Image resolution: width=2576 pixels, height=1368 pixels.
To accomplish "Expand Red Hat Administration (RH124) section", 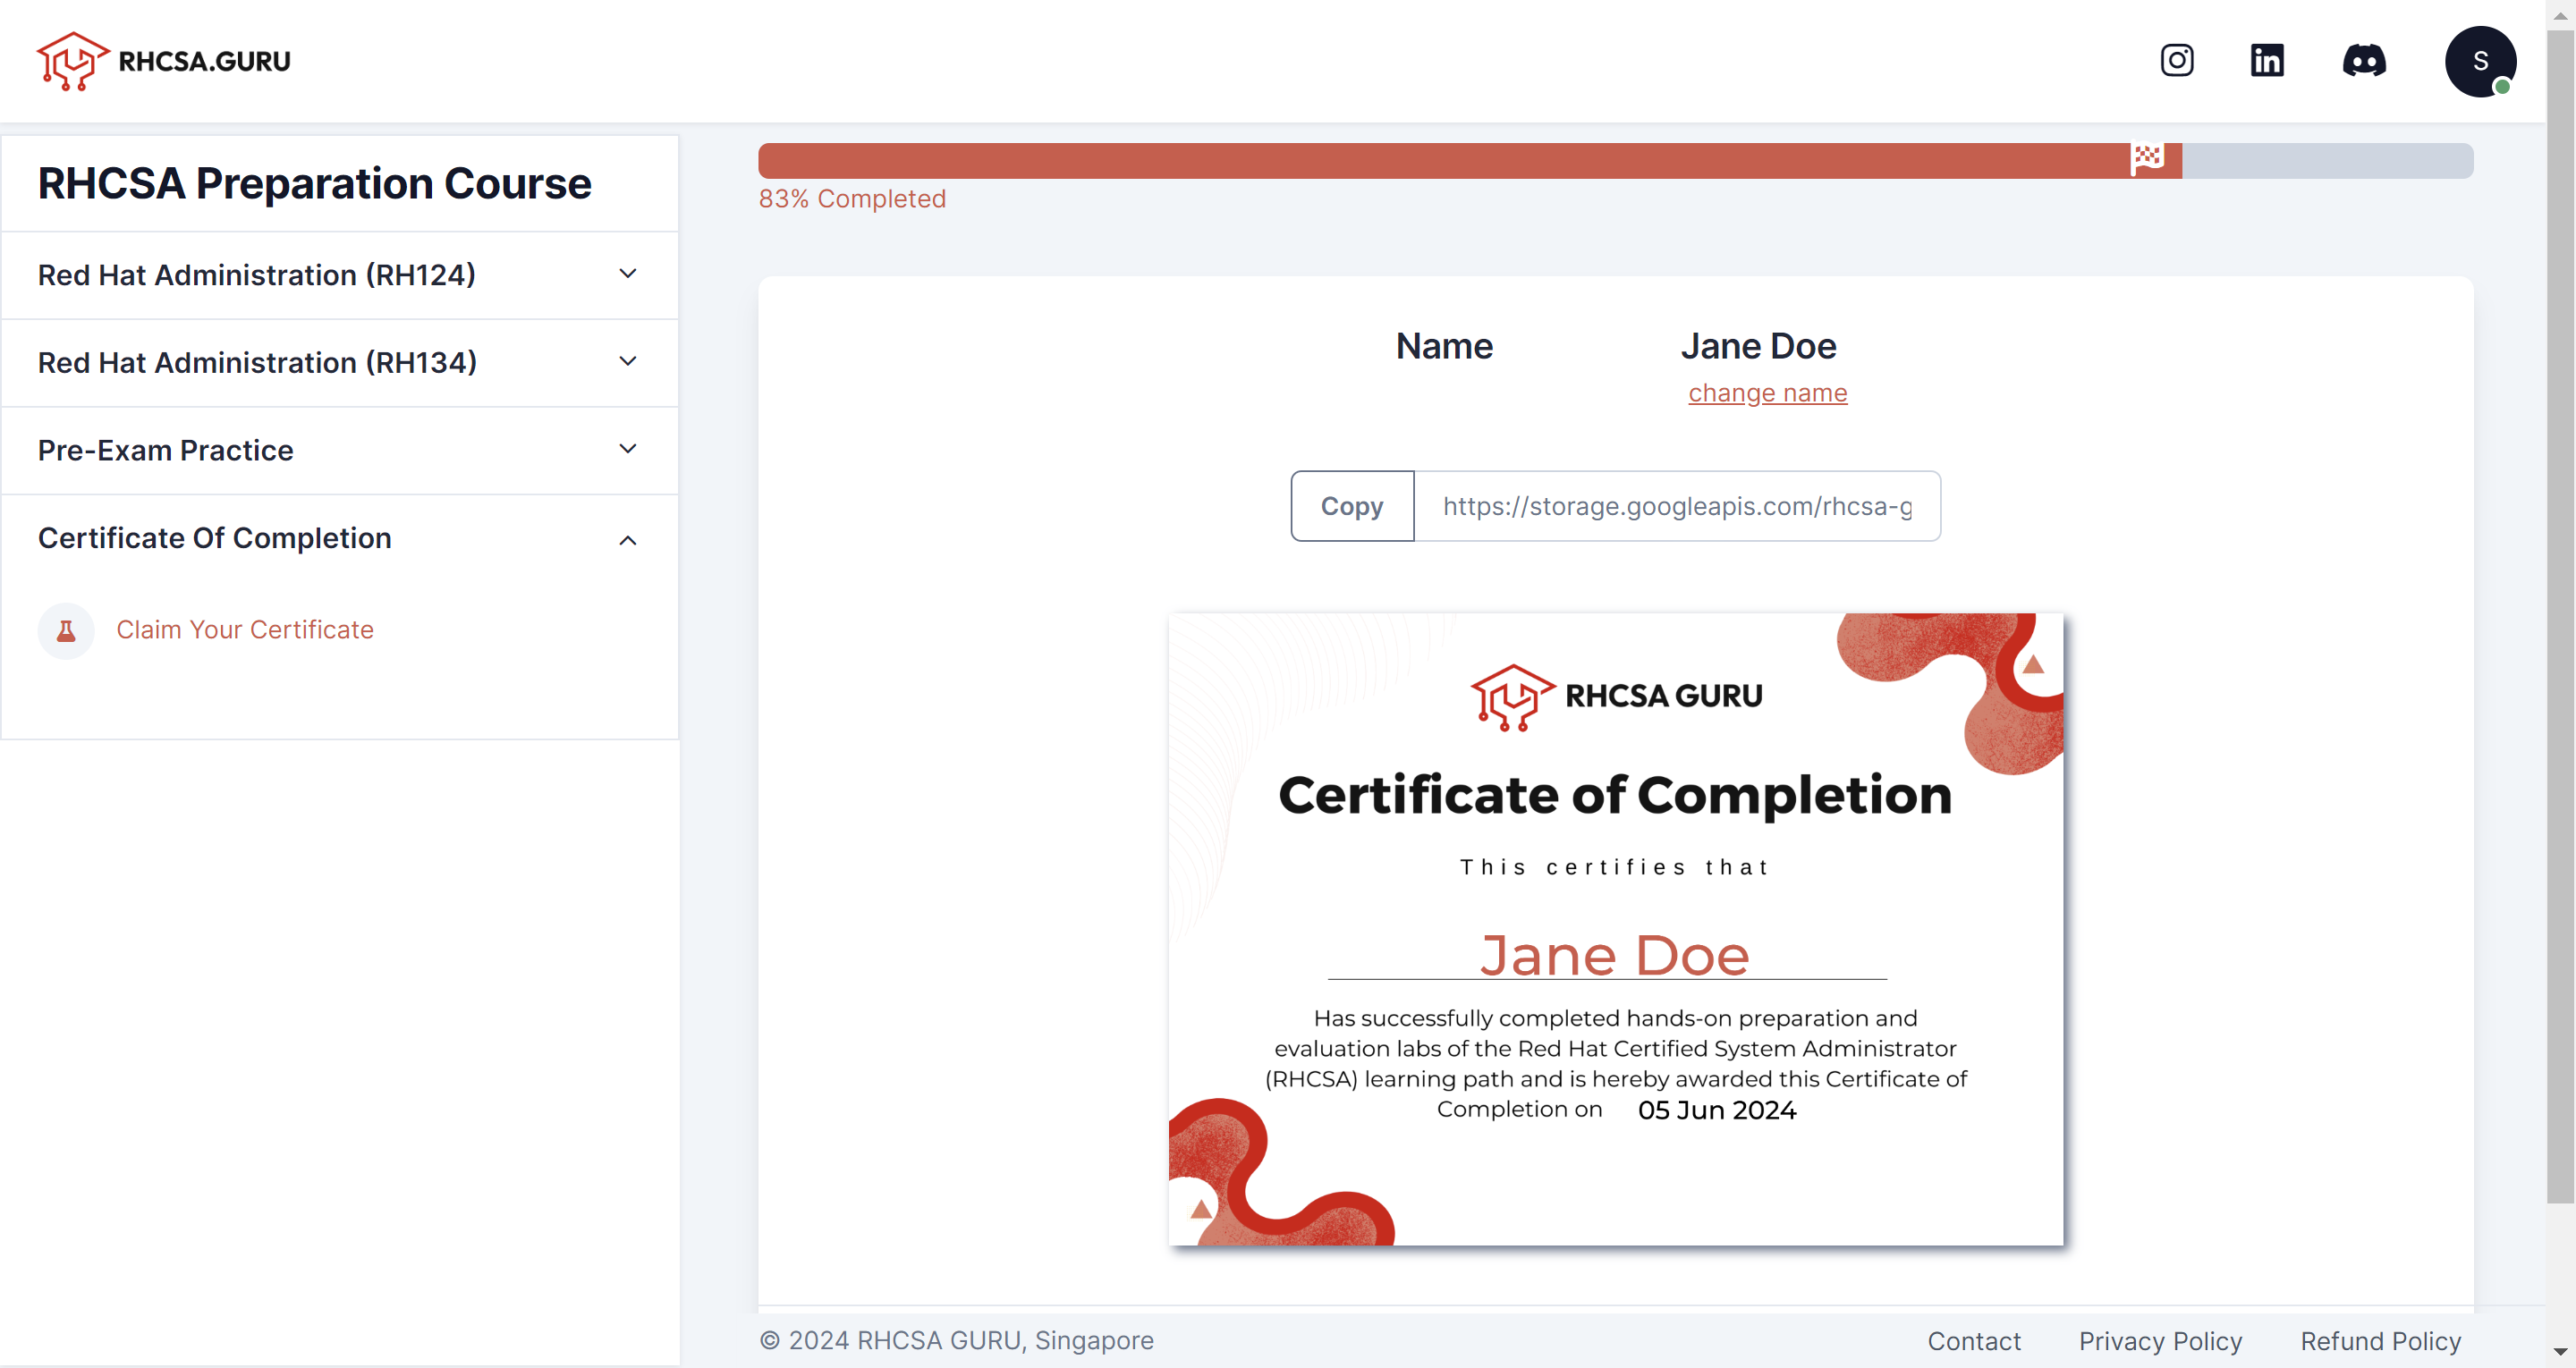I will click(x=340, y=275).
